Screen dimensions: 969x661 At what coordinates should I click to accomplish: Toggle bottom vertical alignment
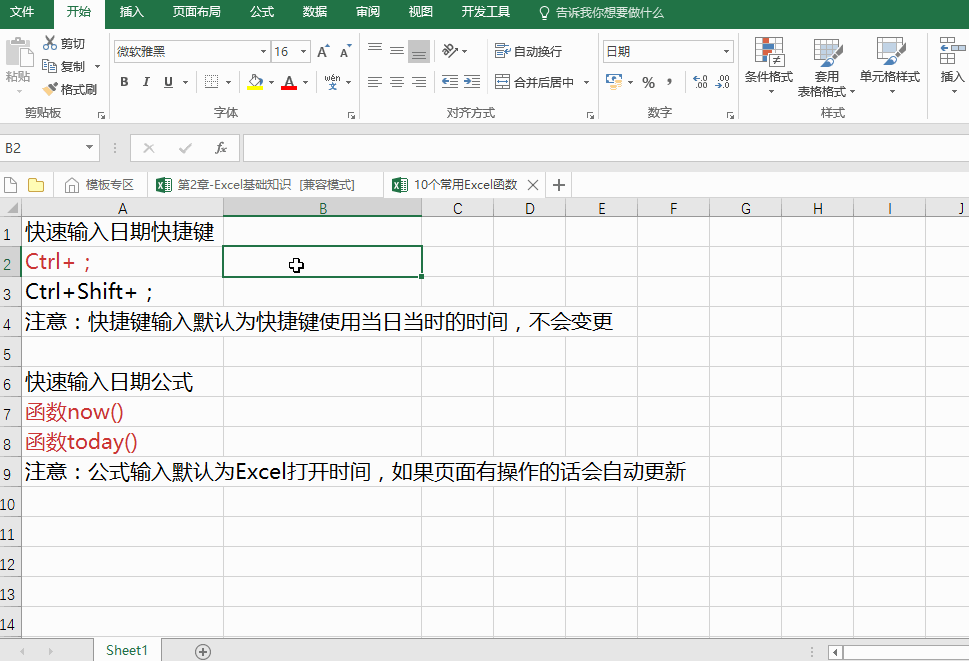[419, 51]
